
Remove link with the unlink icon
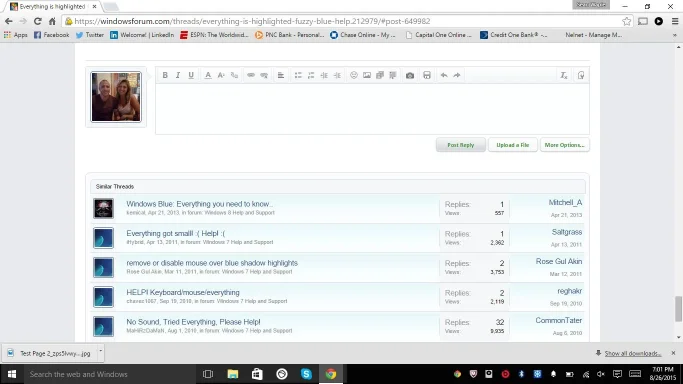point(264,75)
